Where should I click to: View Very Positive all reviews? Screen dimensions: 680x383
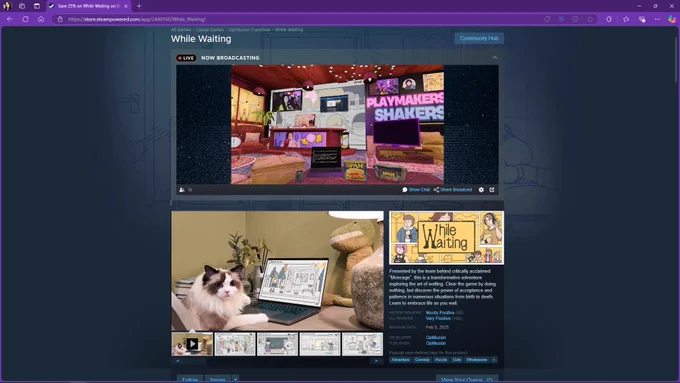tap(438, 318)
